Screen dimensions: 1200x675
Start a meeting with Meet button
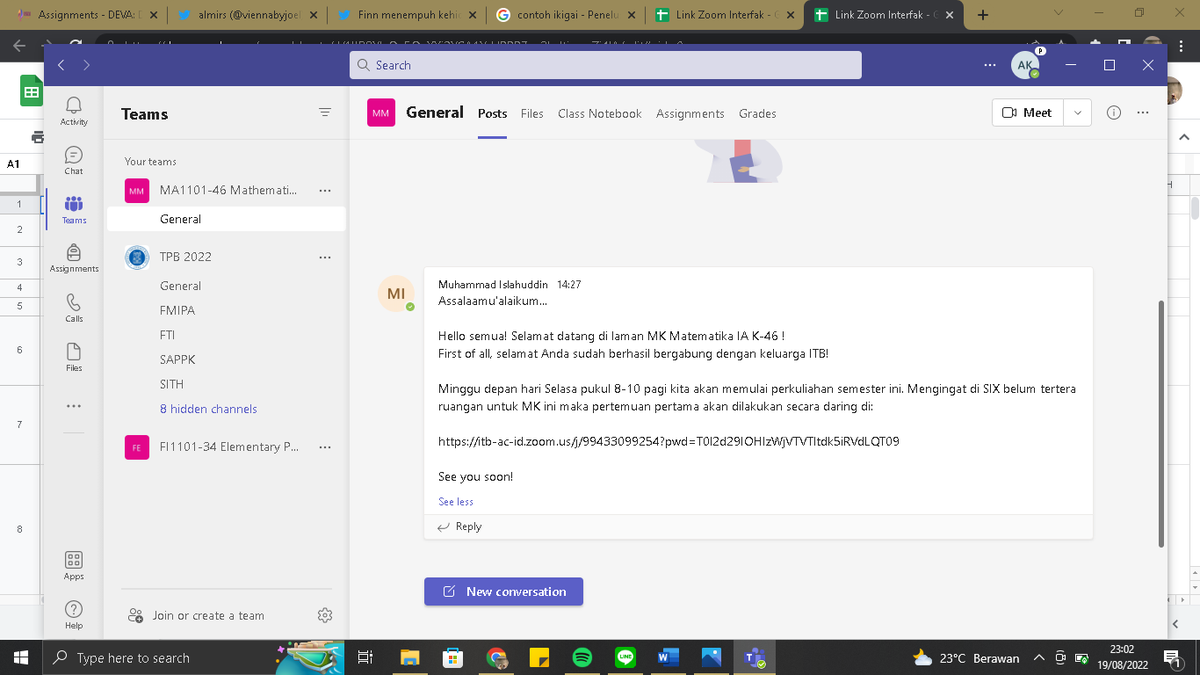click(x=1028, y=113)
